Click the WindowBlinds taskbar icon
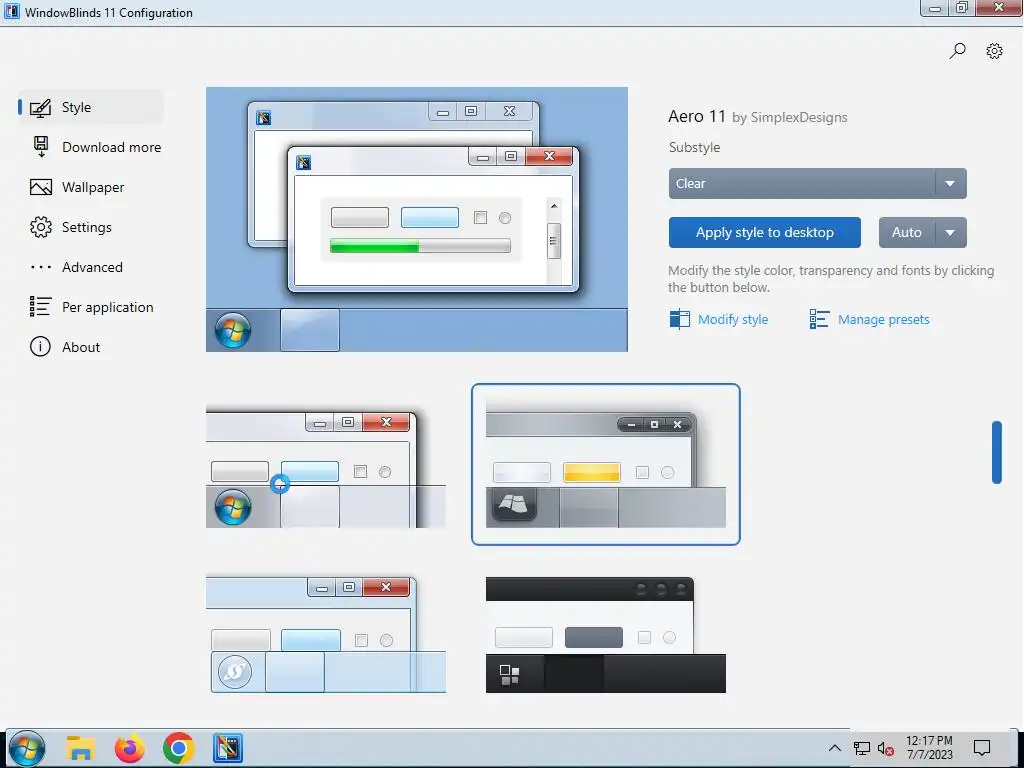The height and width of the screenshot is (768, 1024). tap(228, 748)
